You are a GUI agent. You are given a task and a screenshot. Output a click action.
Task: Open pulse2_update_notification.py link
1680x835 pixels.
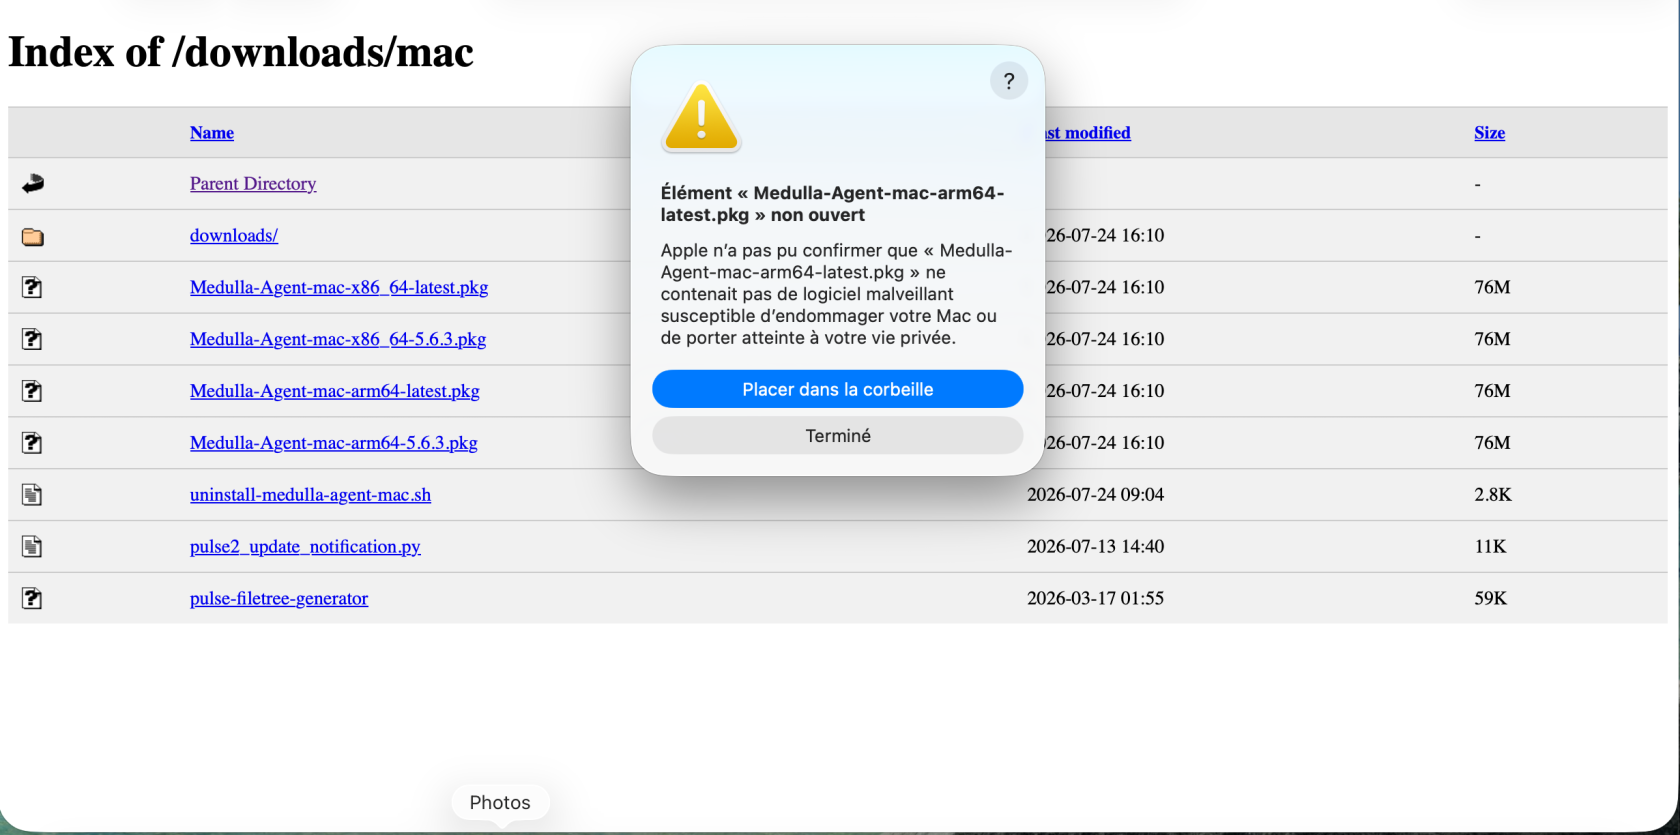point(305,547)
